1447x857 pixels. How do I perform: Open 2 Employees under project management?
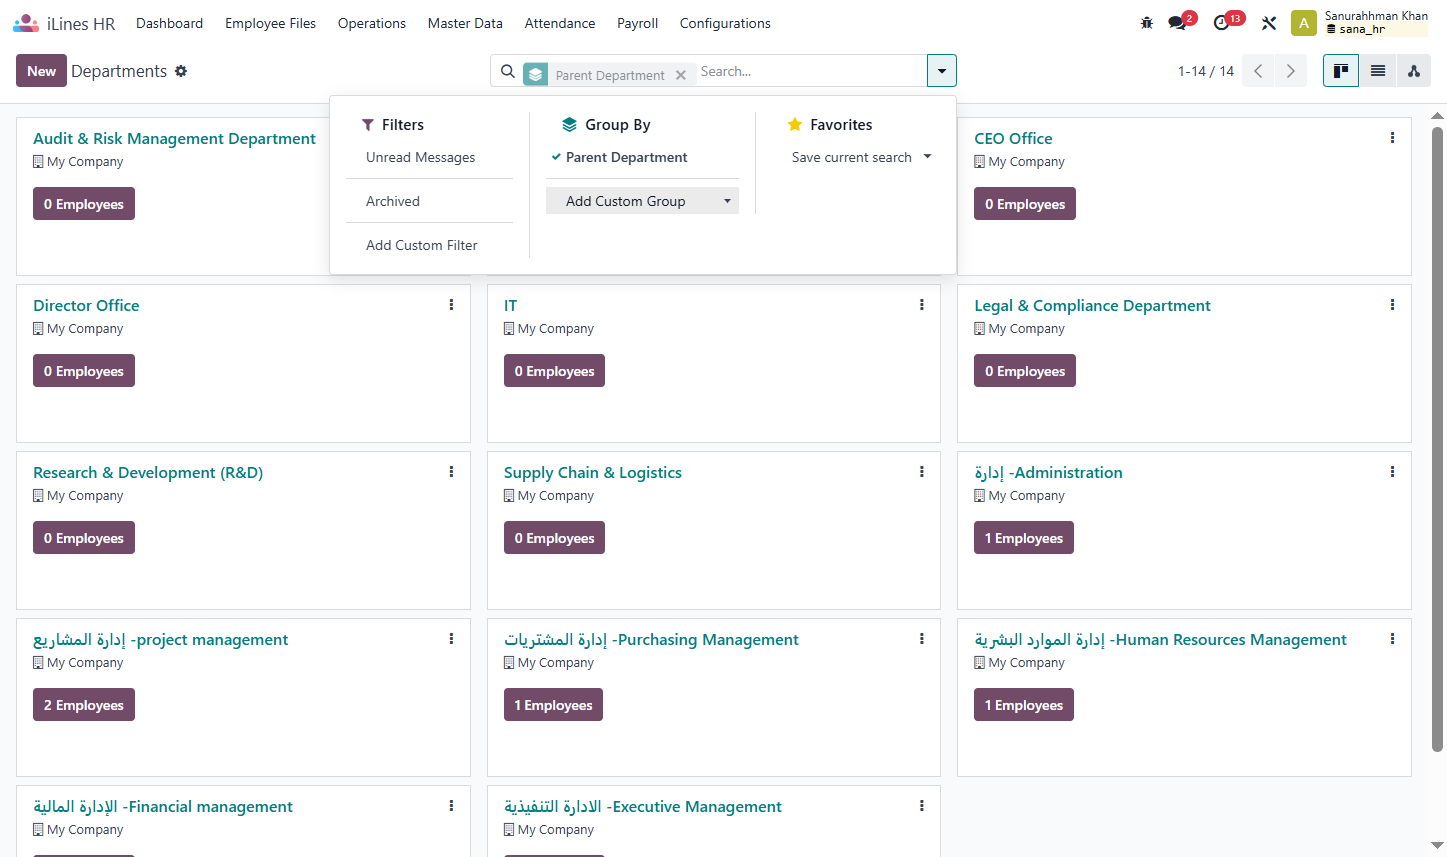84,705
